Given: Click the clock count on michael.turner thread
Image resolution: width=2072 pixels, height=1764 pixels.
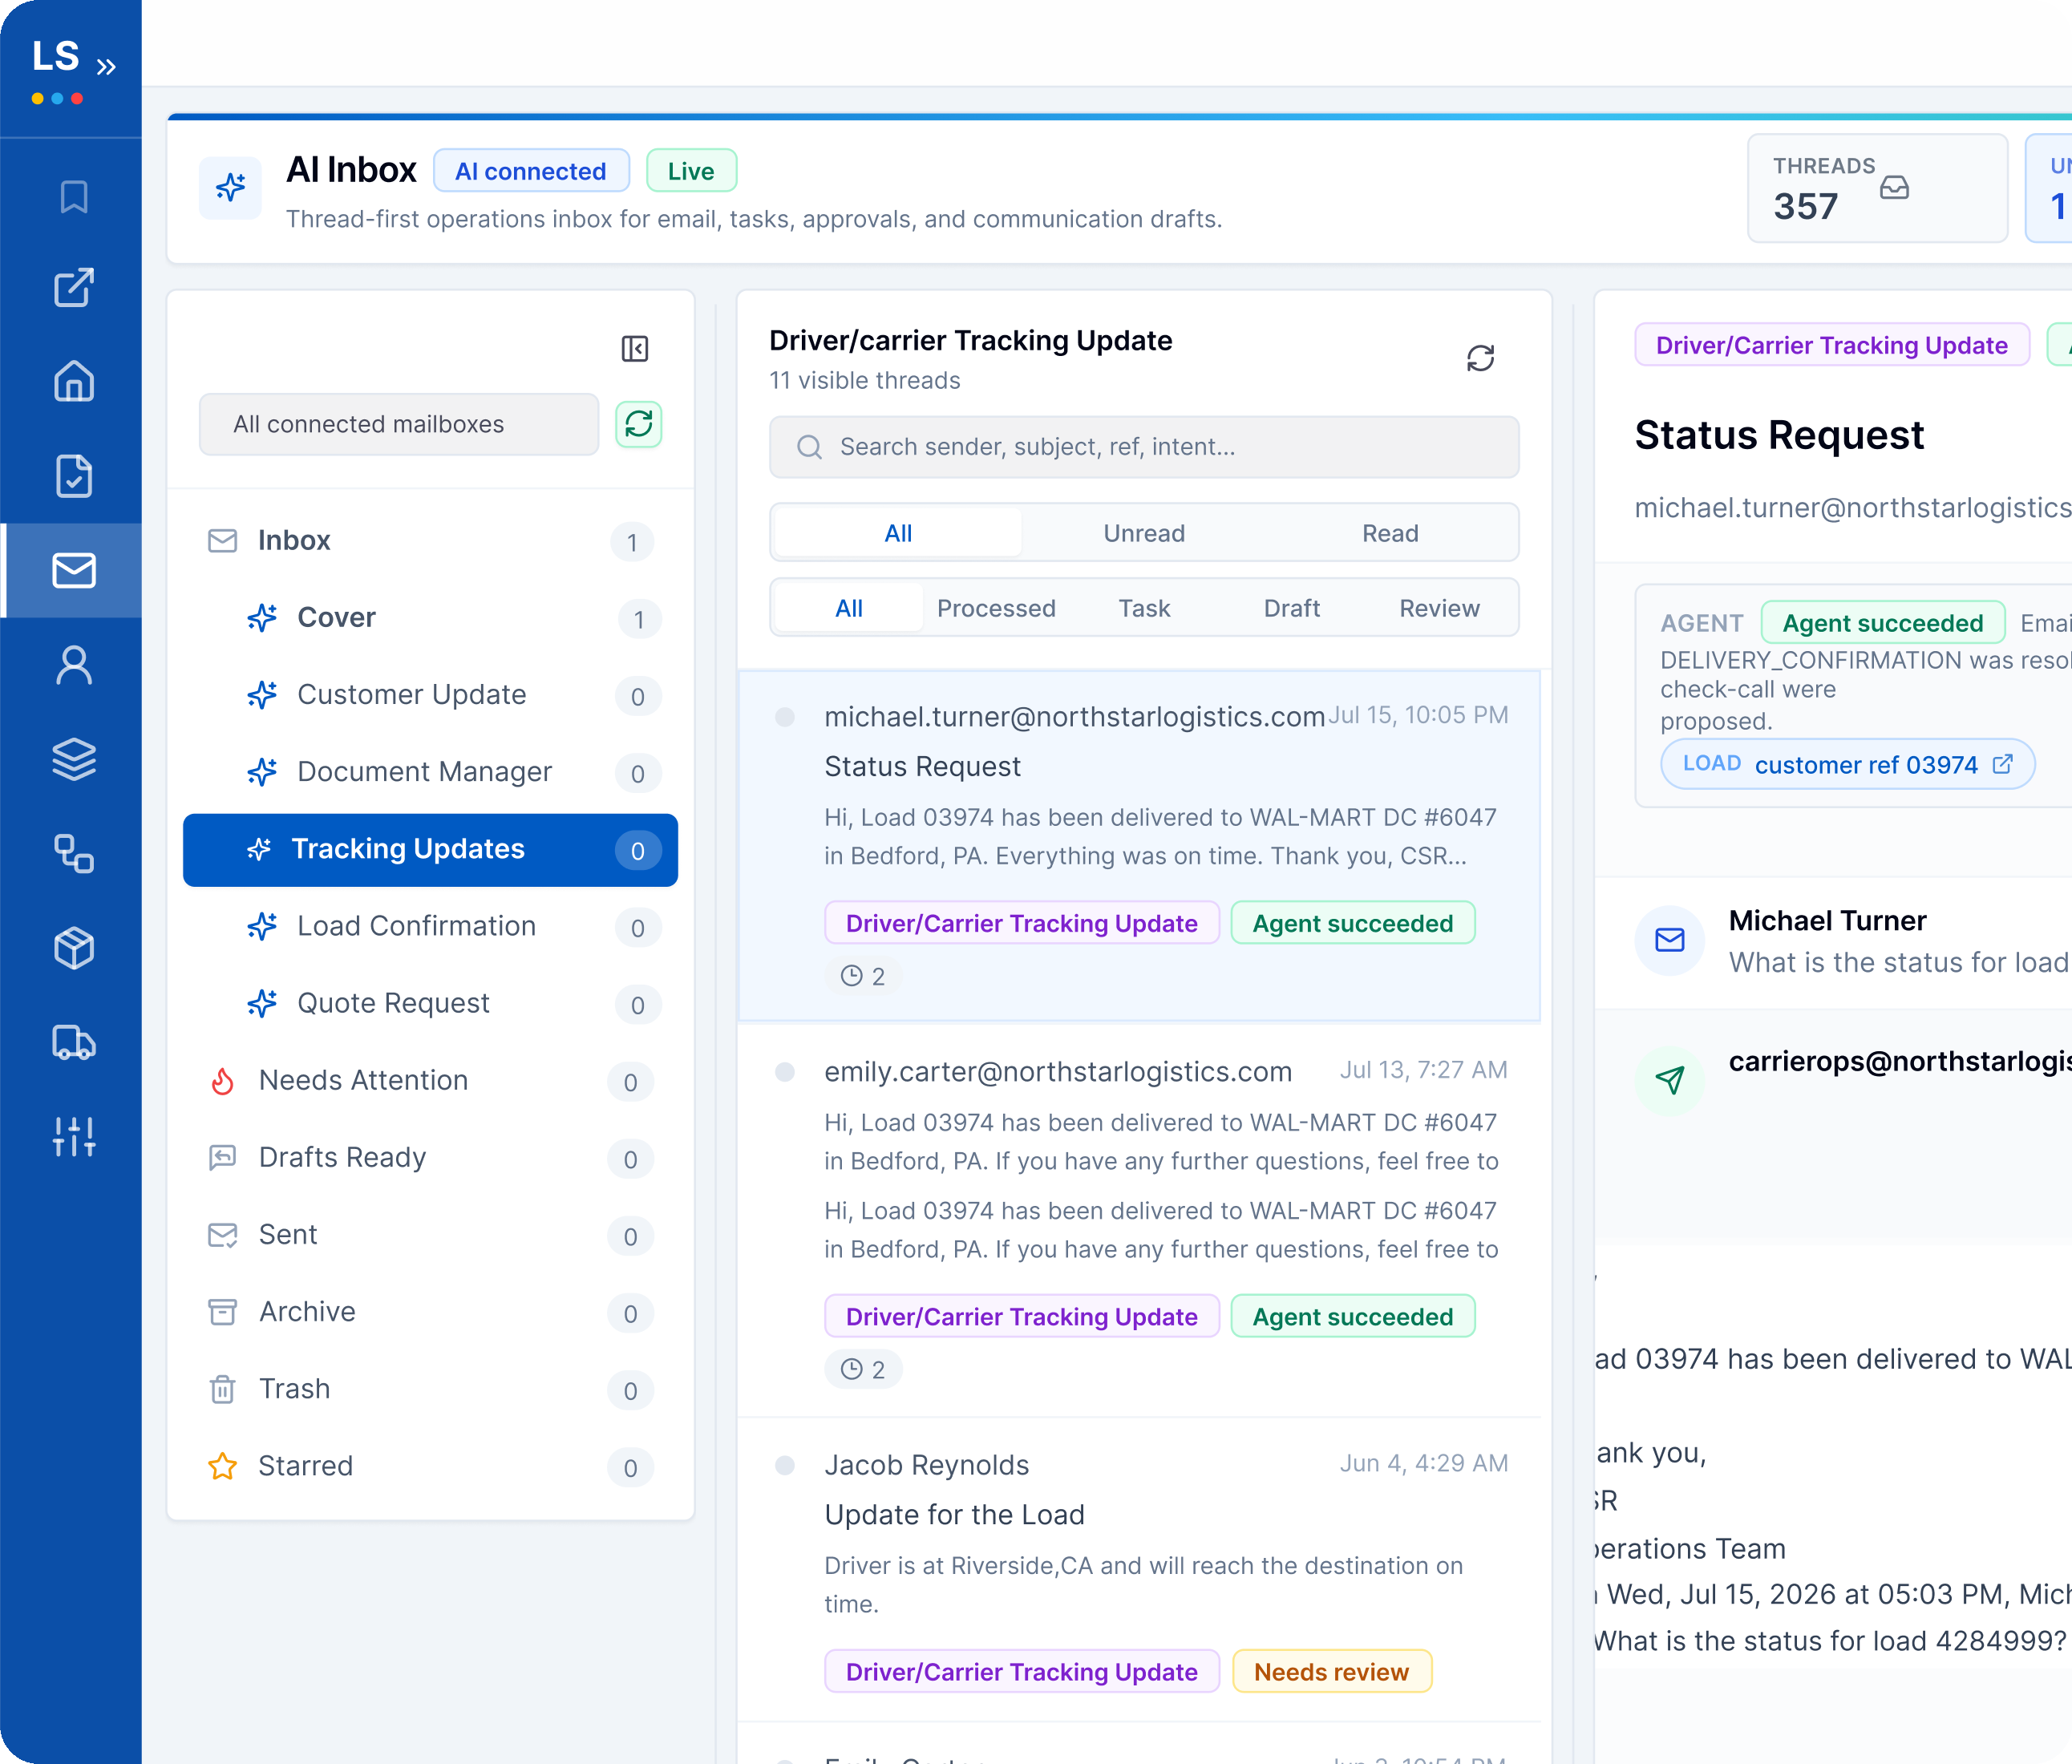Looking at the screenshot, I should point(863,976).
